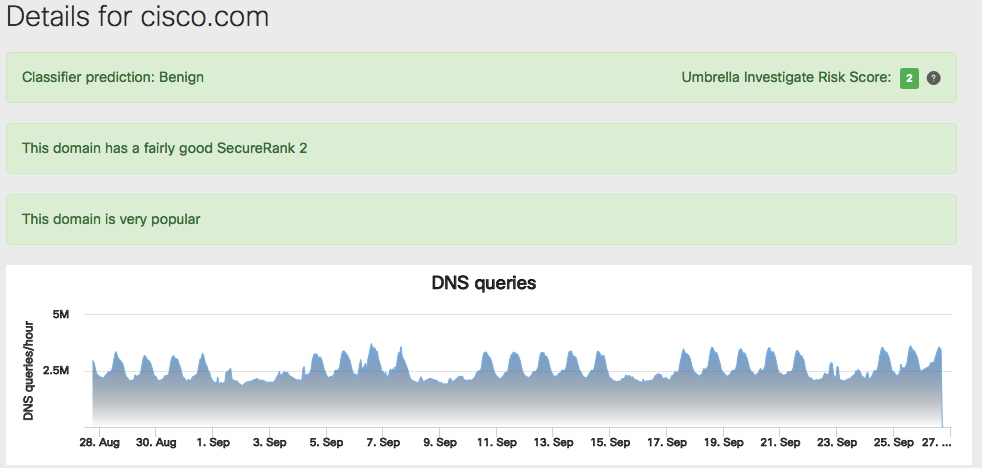Screen dimensions: 982x468
Task: Select the 7. Sep axis marker
Action: click(382, 442)
